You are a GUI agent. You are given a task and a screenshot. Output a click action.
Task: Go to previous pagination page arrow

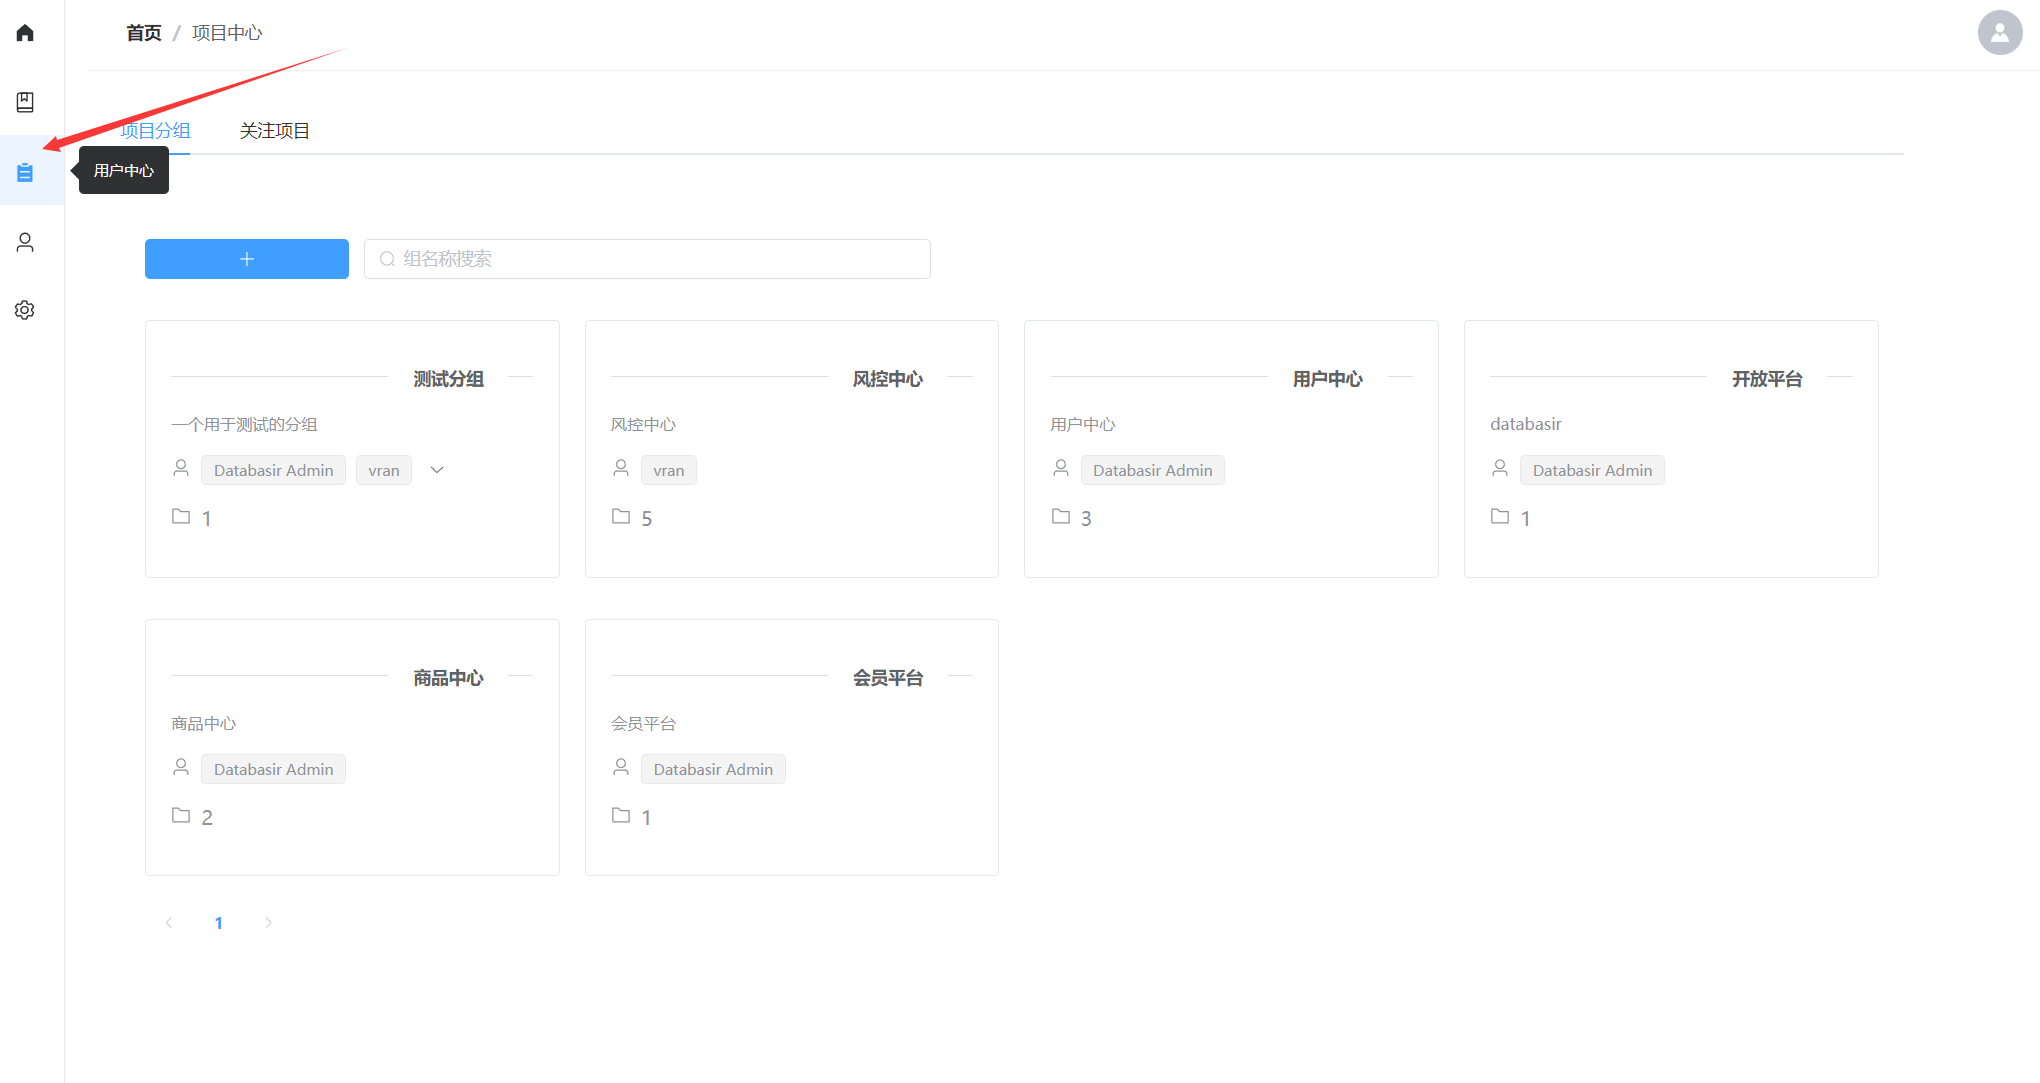[169, 922]
